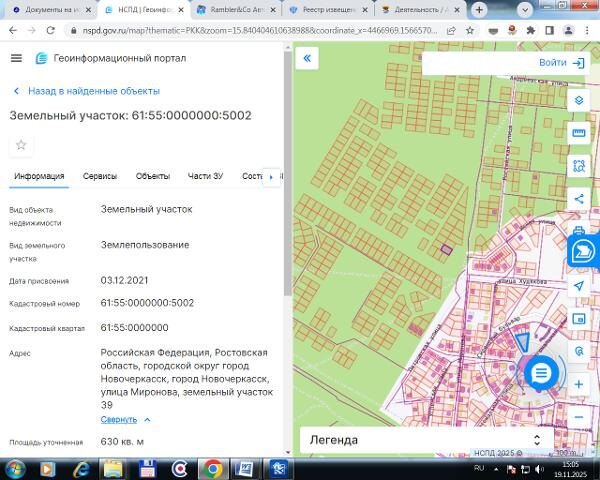Open the browser tab search dropdown

click(x=525, y=10)
